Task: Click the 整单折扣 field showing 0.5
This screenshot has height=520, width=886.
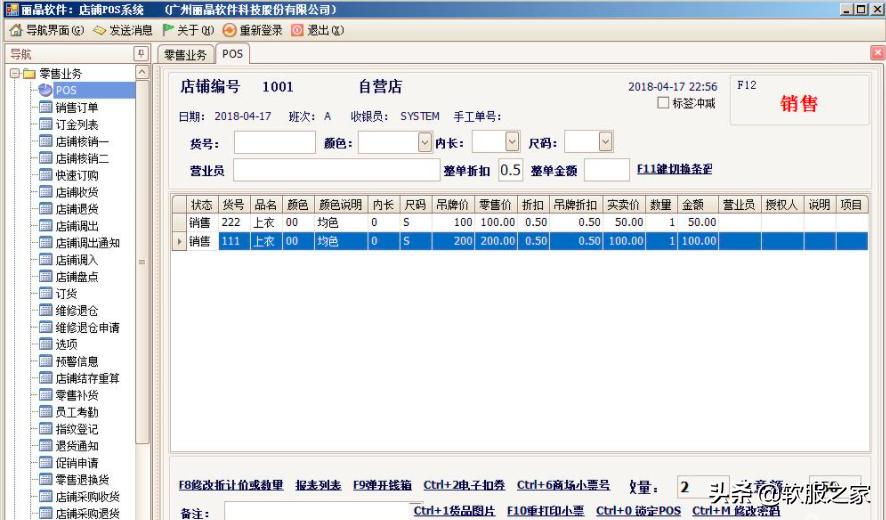Action: click(510, 170)
